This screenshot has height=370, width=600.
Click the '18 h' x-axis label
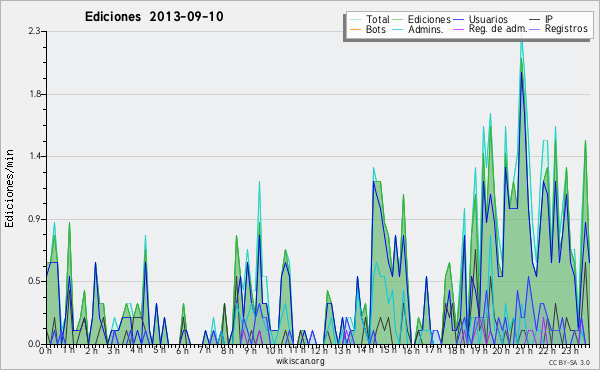[x=456, y=350]
